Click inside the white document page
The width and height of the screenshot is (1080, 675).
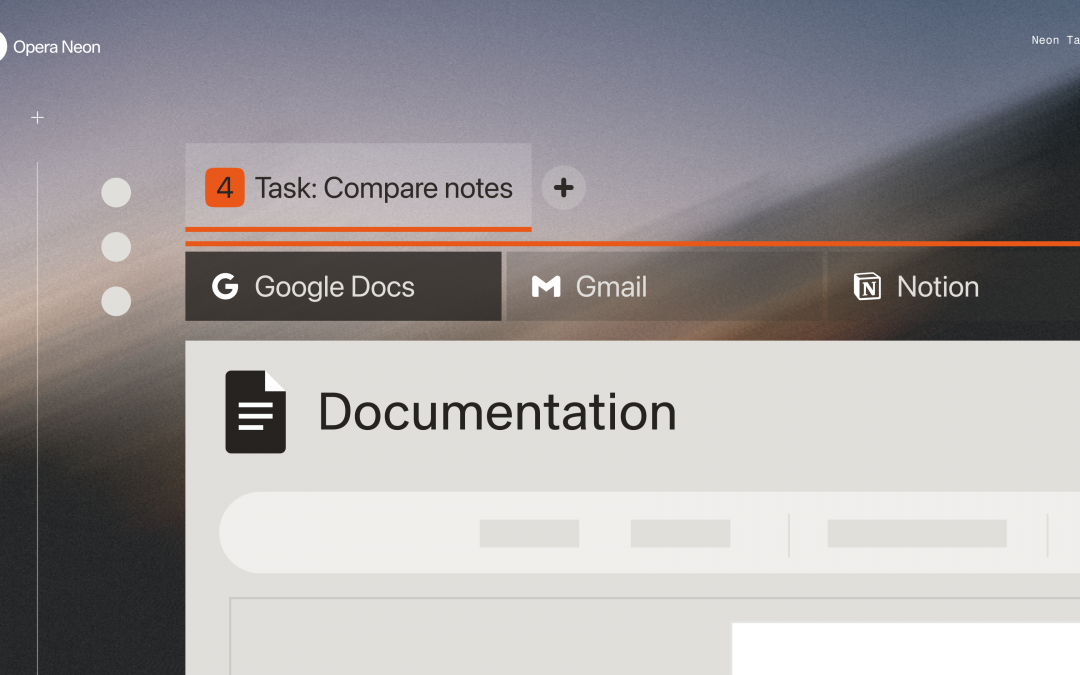coord(905,648)
